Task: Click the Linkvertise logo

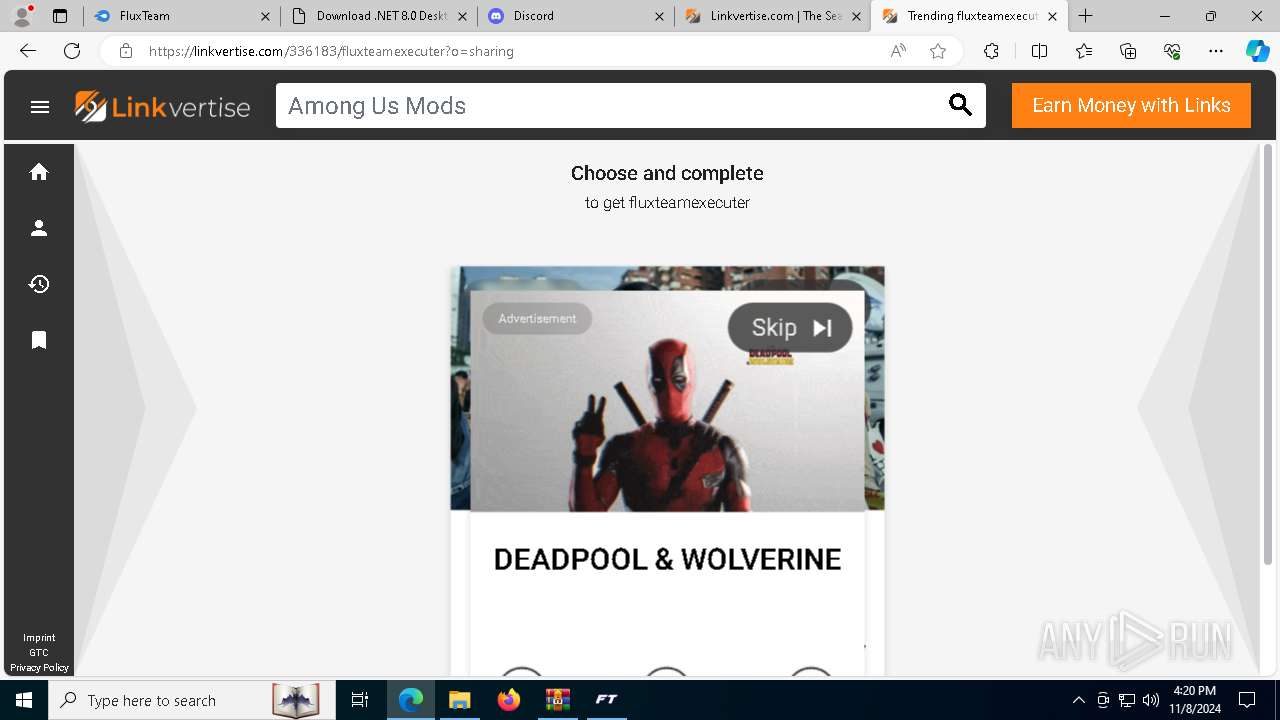Action: click(162, 106)
